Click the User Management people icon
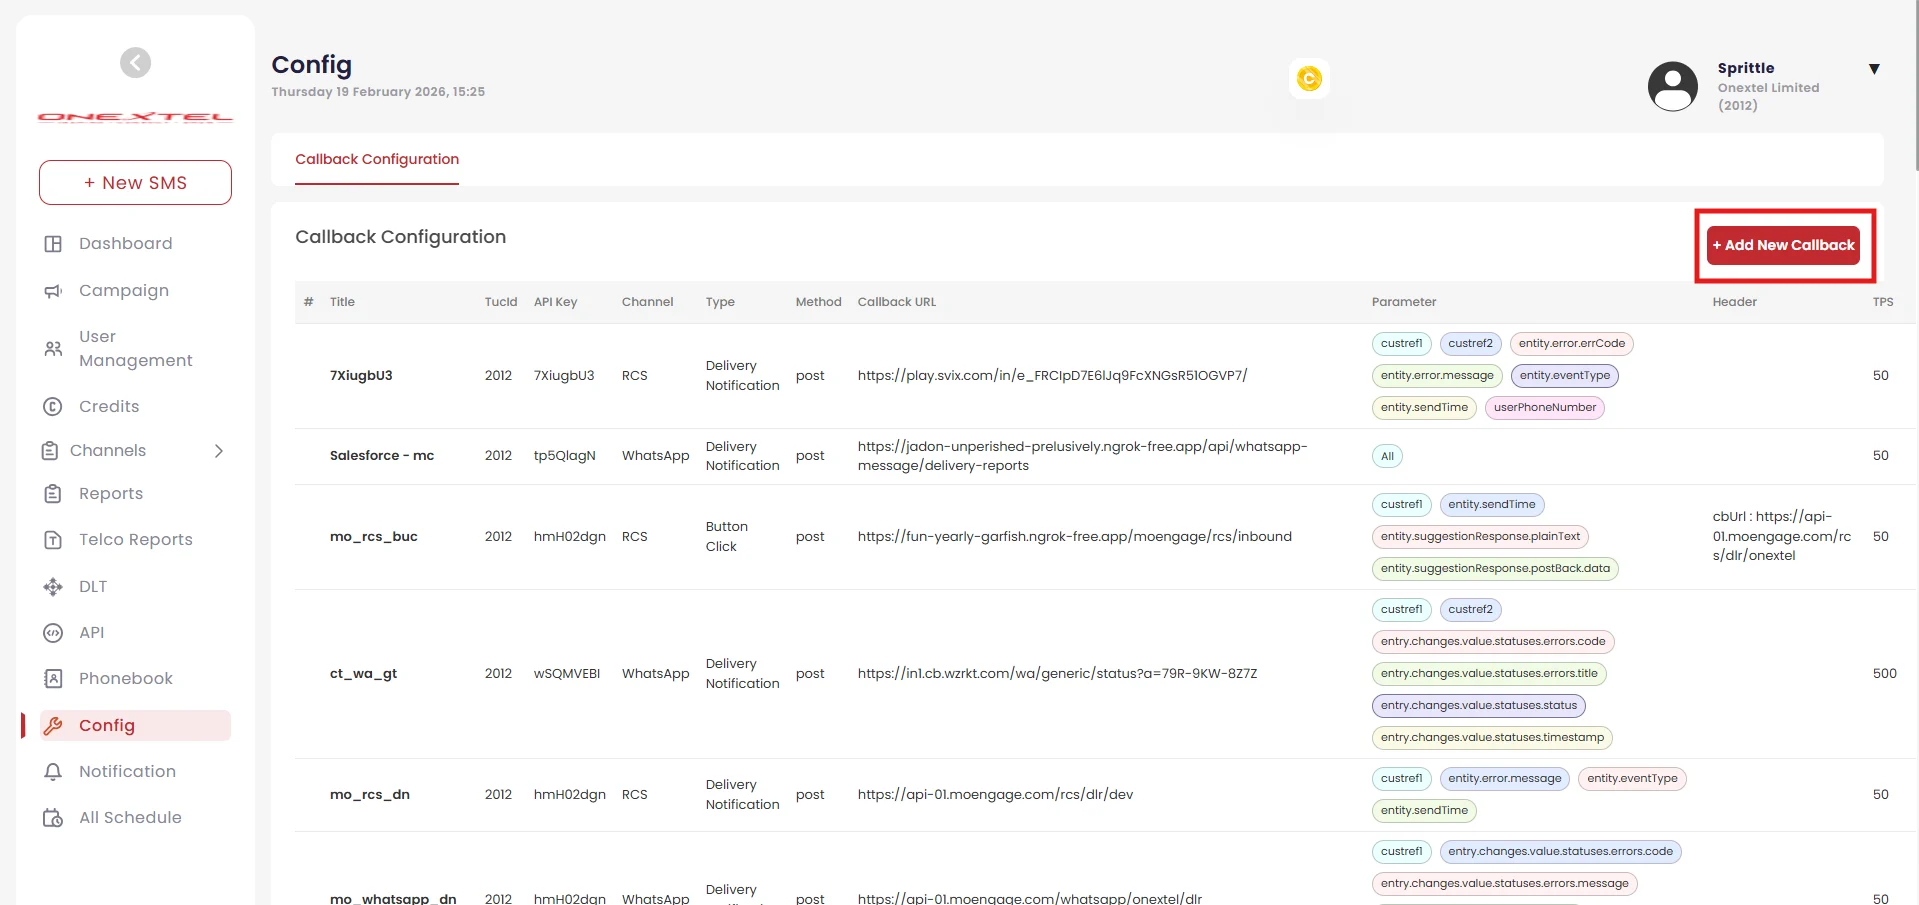The width and height of the screenshot is (1919, 905). pos(53,349)
